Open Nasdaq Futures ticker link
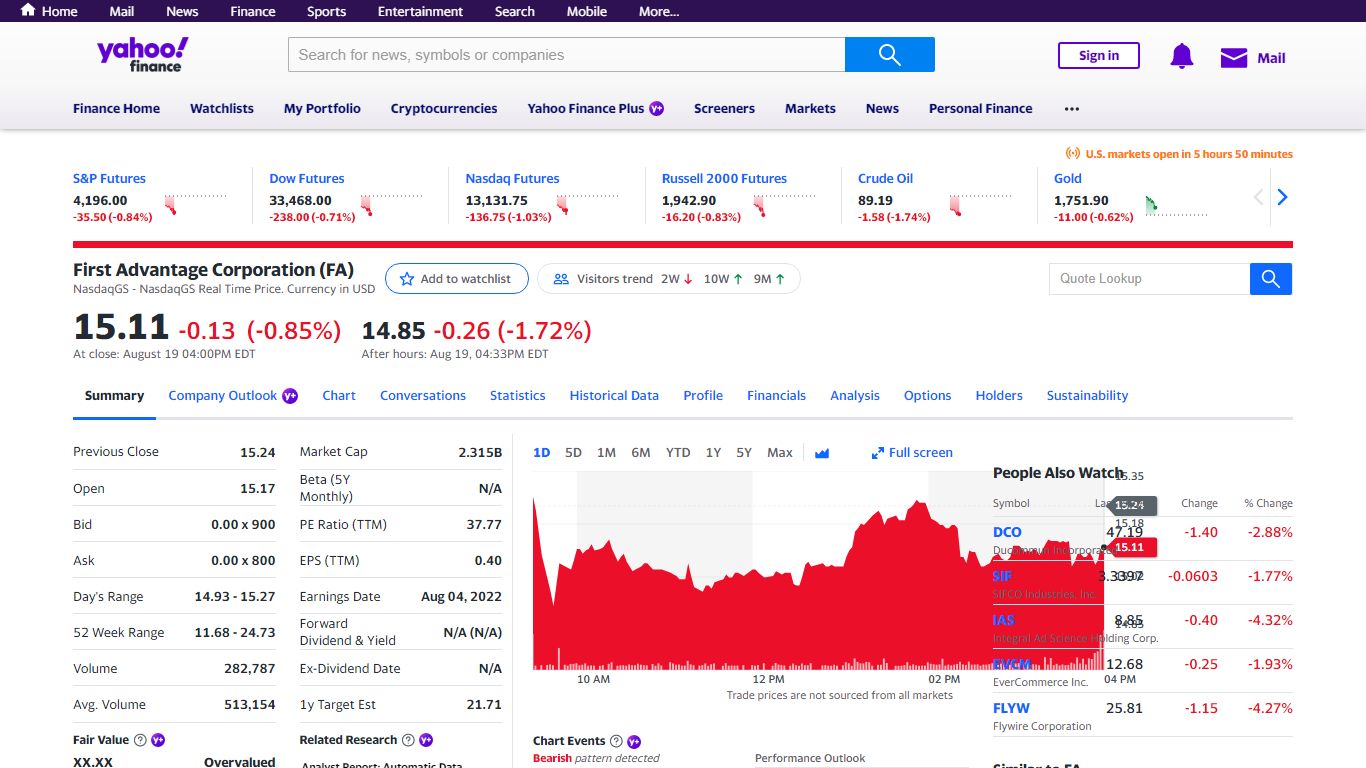Screen dimensions: 1366x768 (x=512, y=179)
